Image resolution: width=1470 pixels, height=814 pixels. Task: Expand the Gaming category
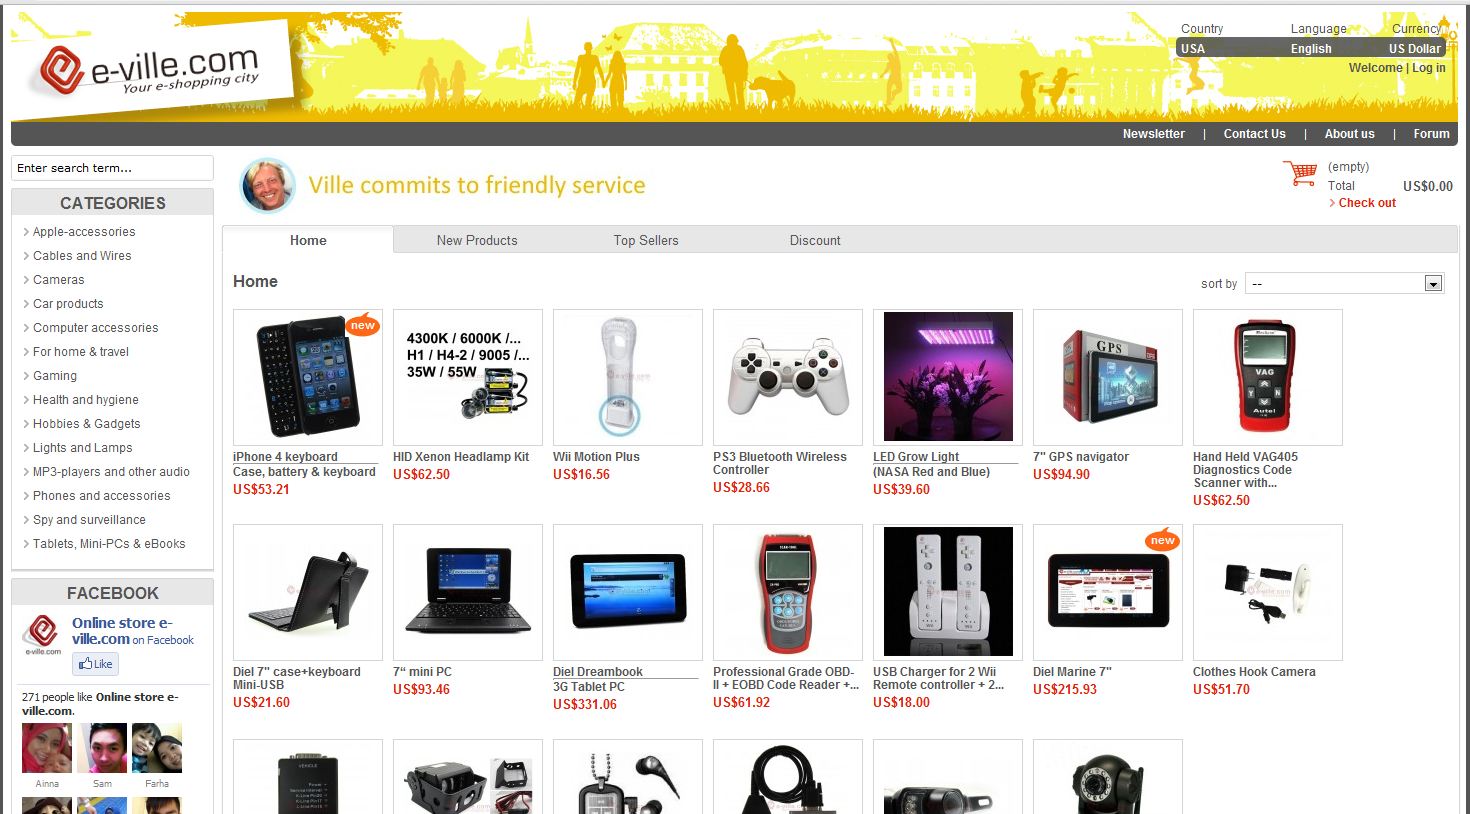pos(55,376)
